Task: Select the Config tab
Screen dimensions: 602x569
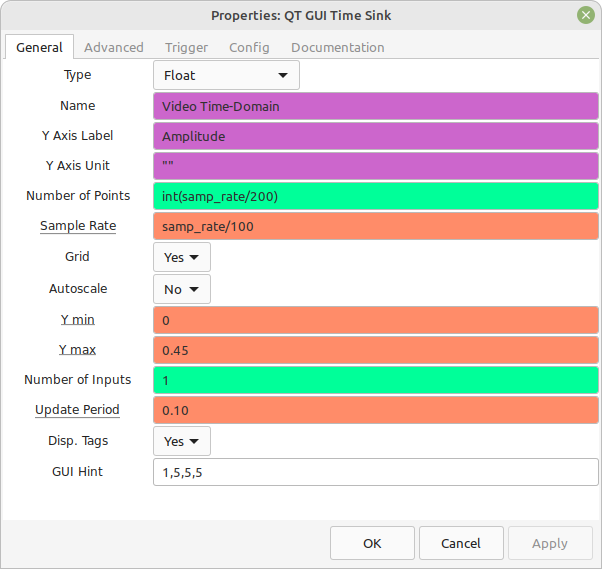Action: coord(249,47)
